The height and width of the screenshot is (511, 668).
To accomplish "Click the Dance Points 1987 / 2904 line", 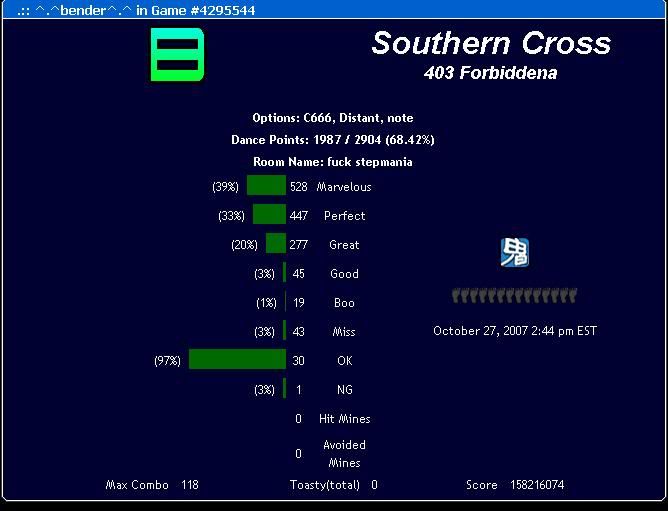I will (x=333, y=140).
